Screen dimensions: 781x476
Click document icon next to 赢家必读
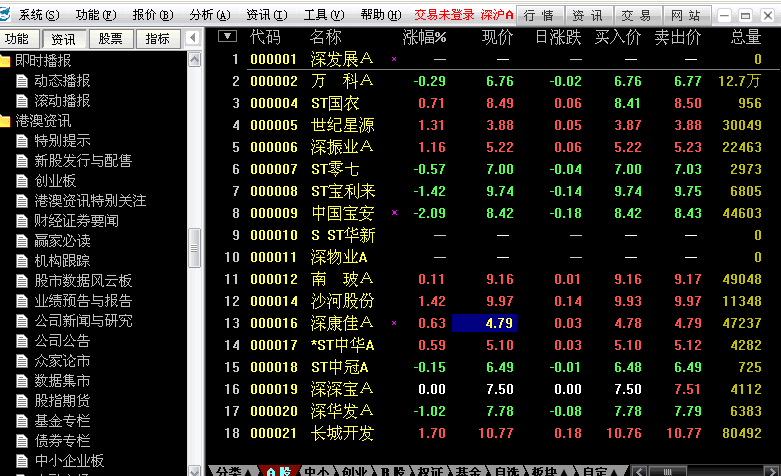[22, 241]
